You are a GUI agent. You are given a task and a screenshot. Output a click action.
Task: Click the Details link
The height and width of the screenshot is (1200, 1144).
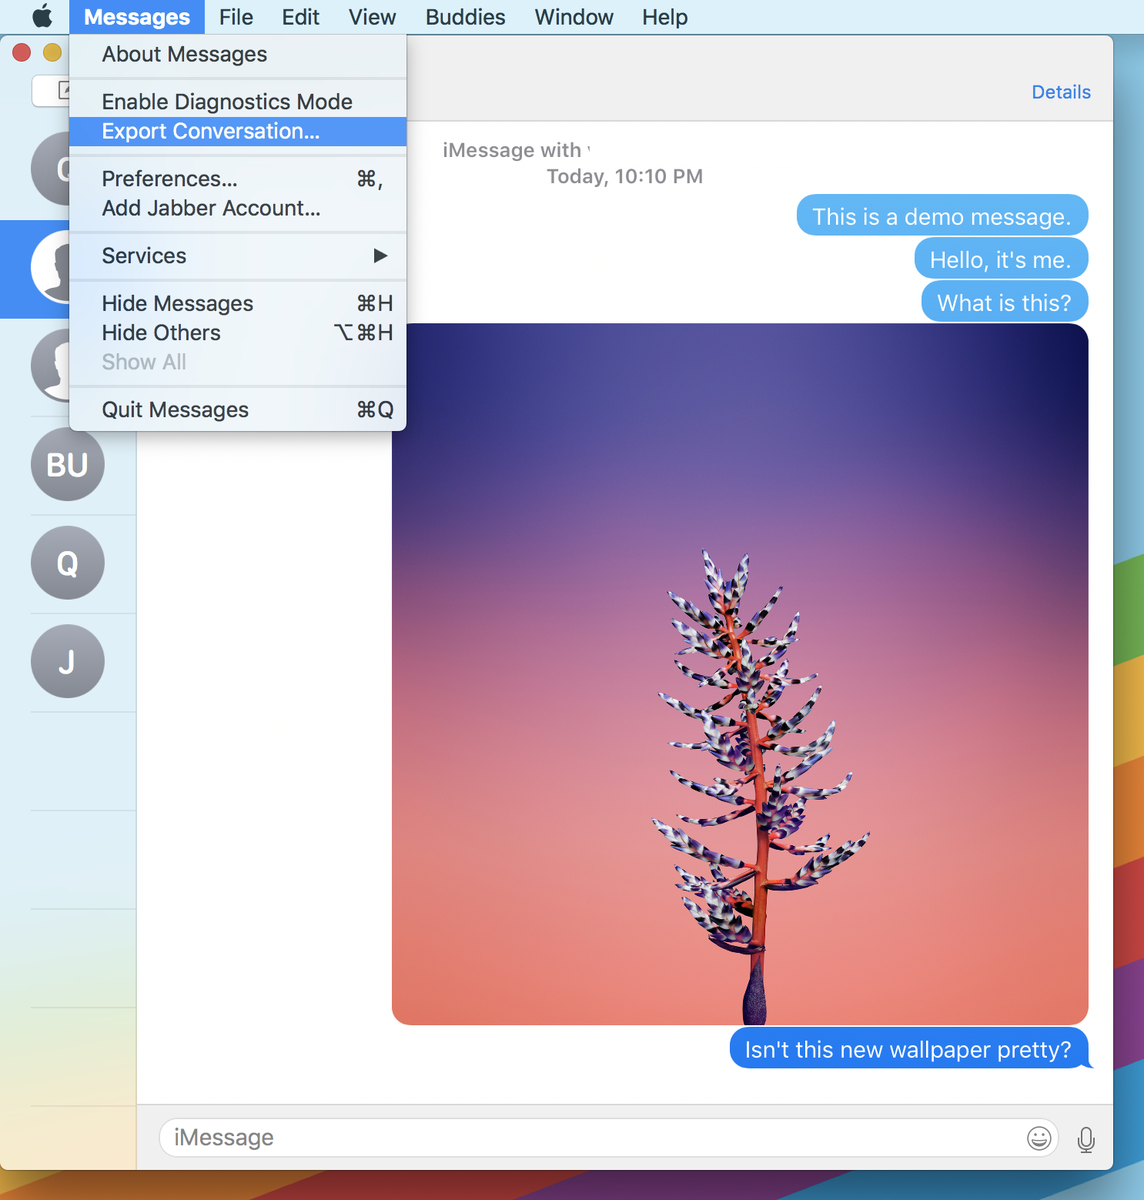[x=1061, y=92]
